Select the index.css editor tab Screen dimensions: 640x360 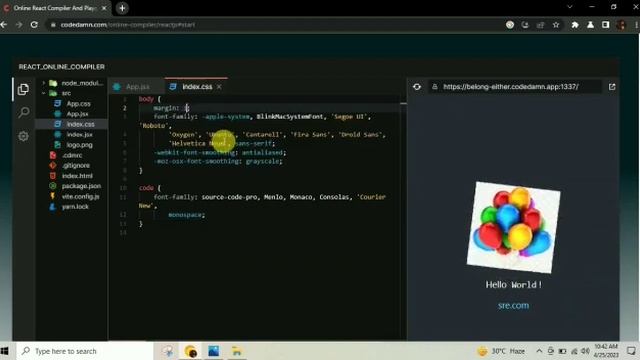pos(197,87)
